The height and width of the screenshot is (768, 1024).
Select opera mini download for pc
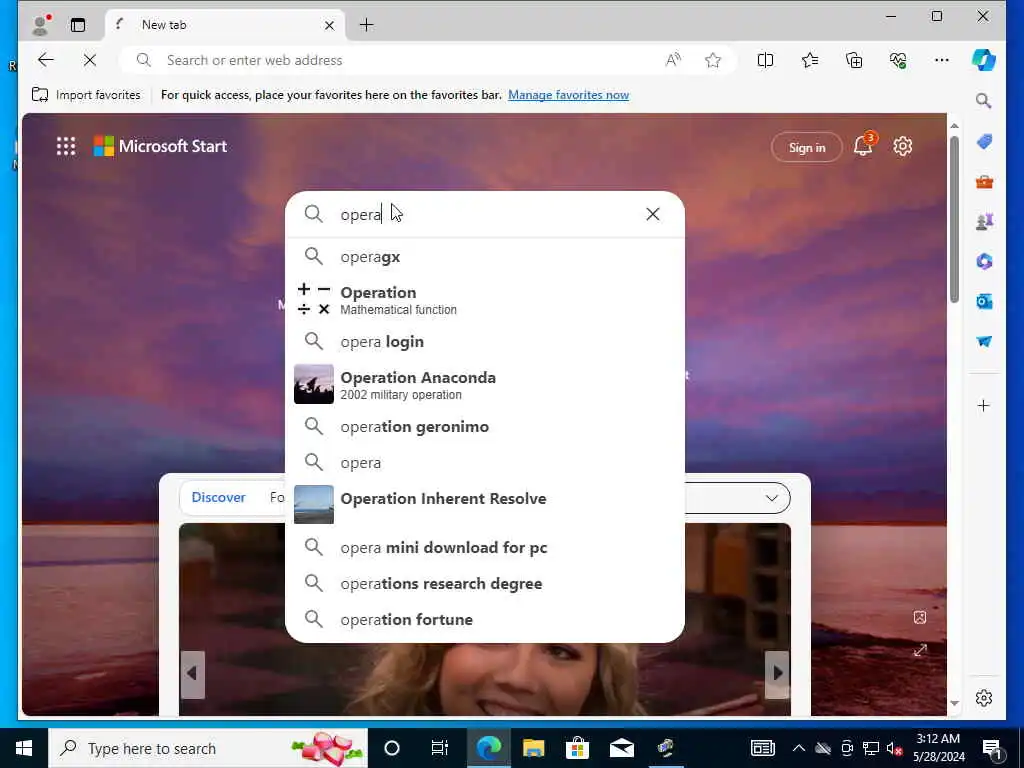(x=485, y=547)
